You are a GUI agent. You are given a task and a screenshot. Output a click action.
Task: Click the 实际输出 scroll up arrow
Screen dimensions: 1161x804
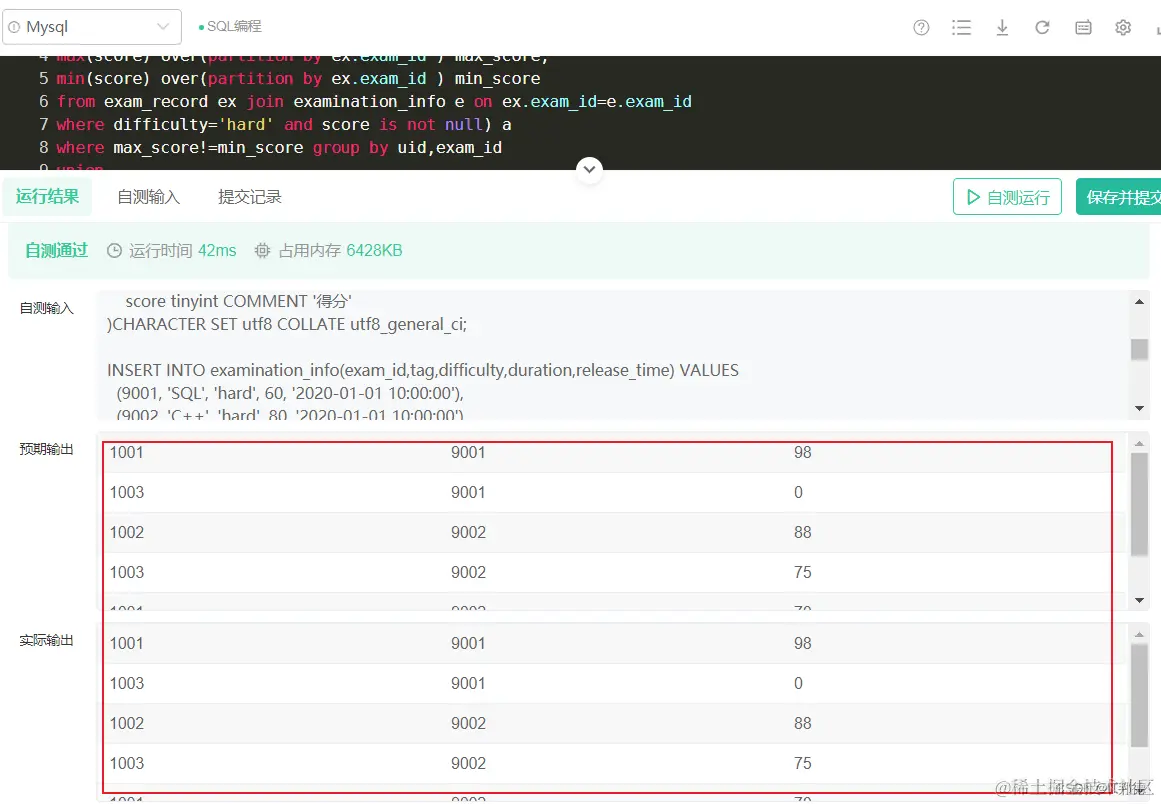(1140, 634)
